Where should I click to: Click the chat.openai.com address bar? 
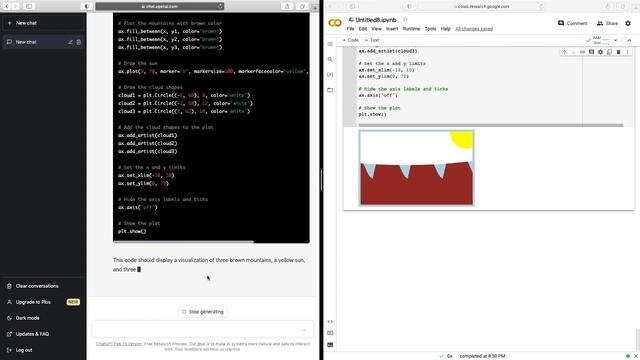click(x=160, y=6)
